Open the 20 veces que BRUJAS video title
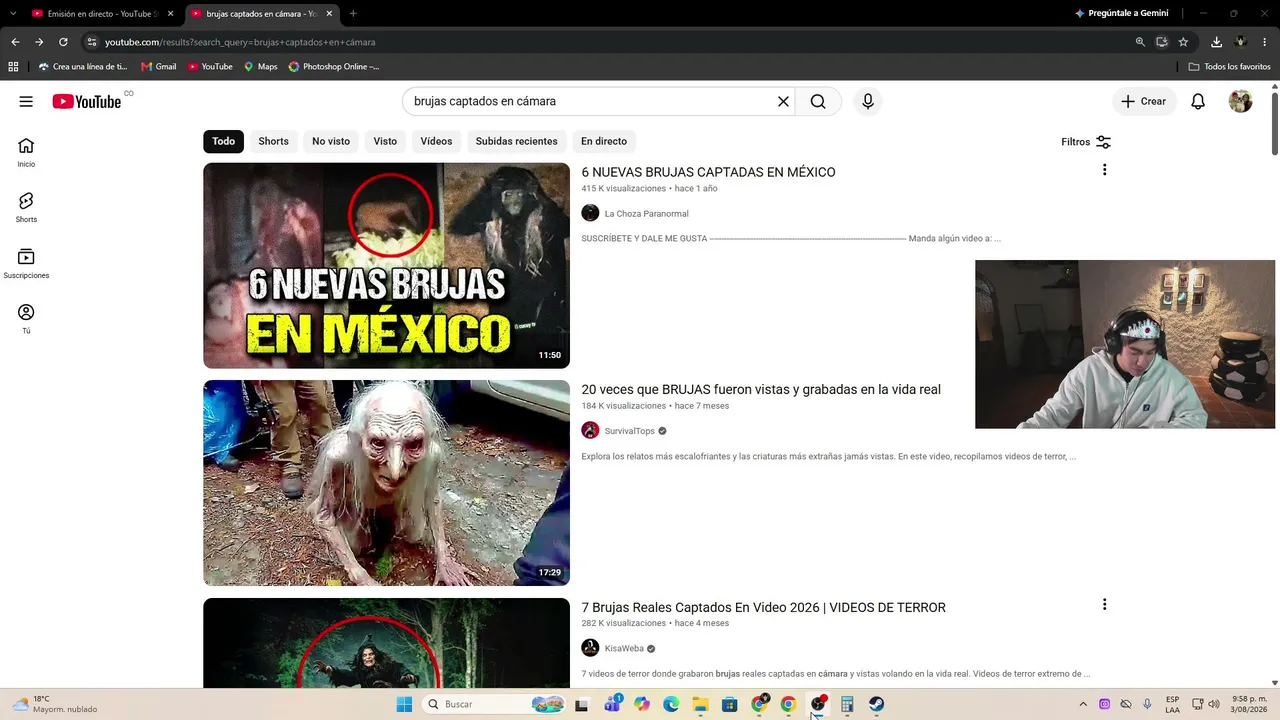Viewport: 1280px width, 720px height. click(761, 390)
